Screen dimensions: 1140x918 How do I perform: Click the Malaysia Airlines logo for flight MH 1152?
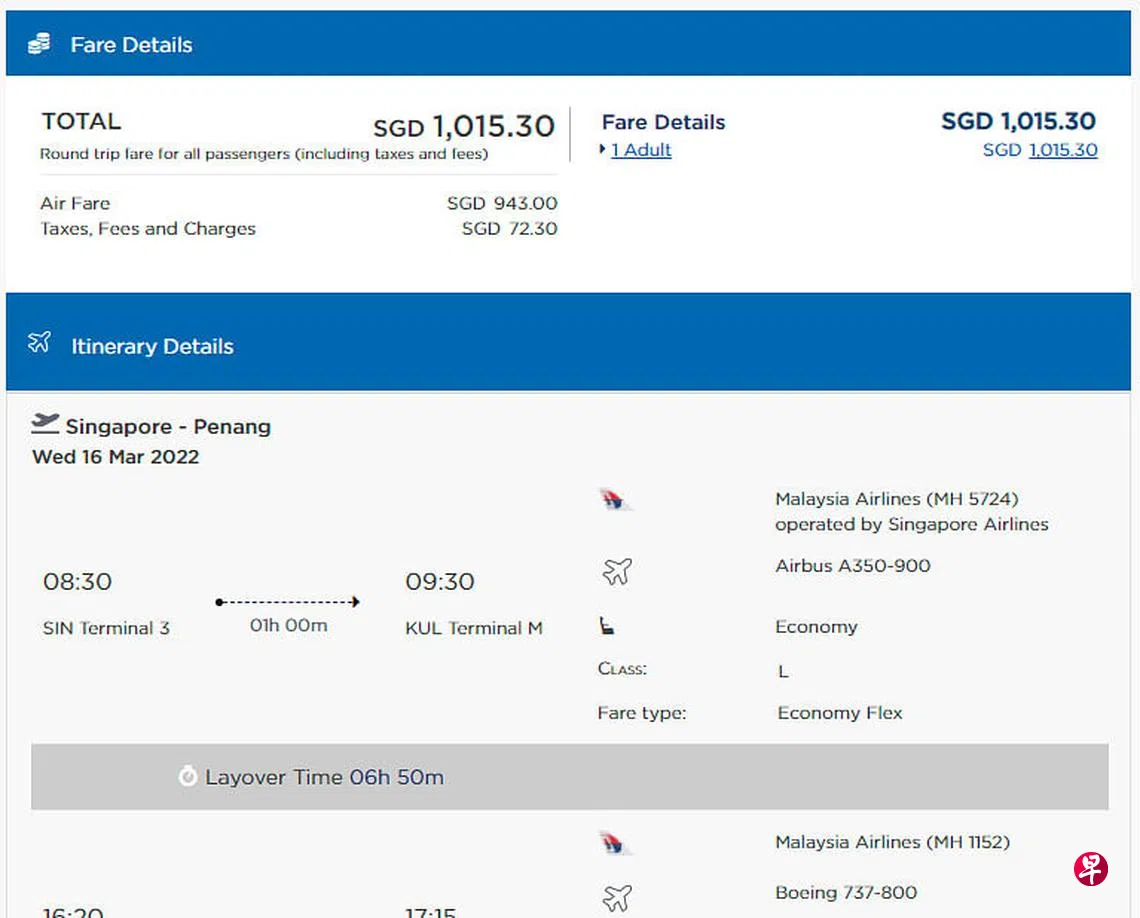pos(612,843)
